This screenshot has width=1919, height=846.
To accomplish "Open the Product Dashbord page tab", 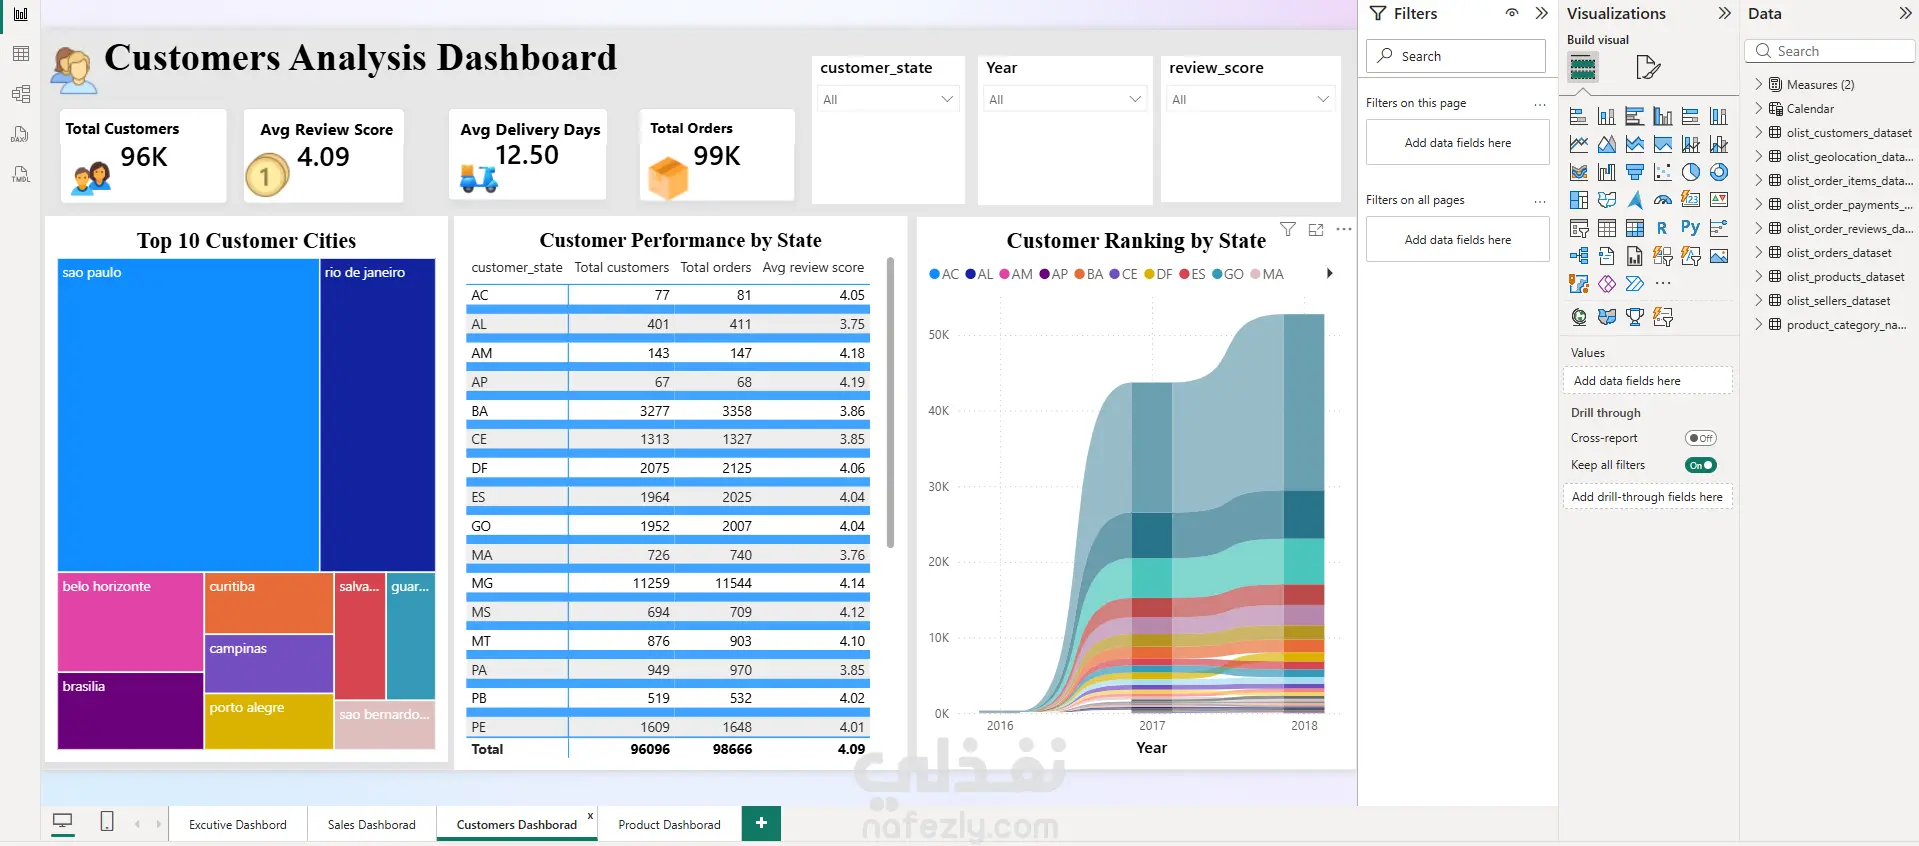I will [669, 824].
